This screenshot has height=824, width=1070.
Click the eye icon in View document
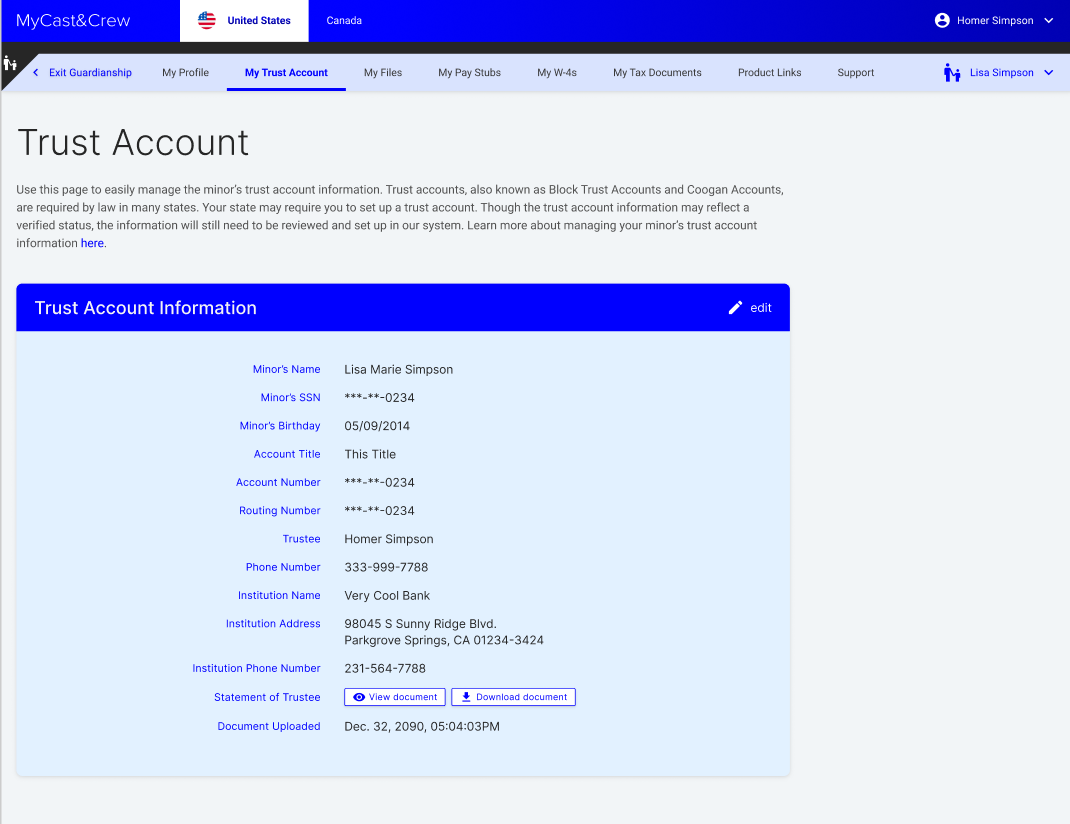tap(359, 697)
